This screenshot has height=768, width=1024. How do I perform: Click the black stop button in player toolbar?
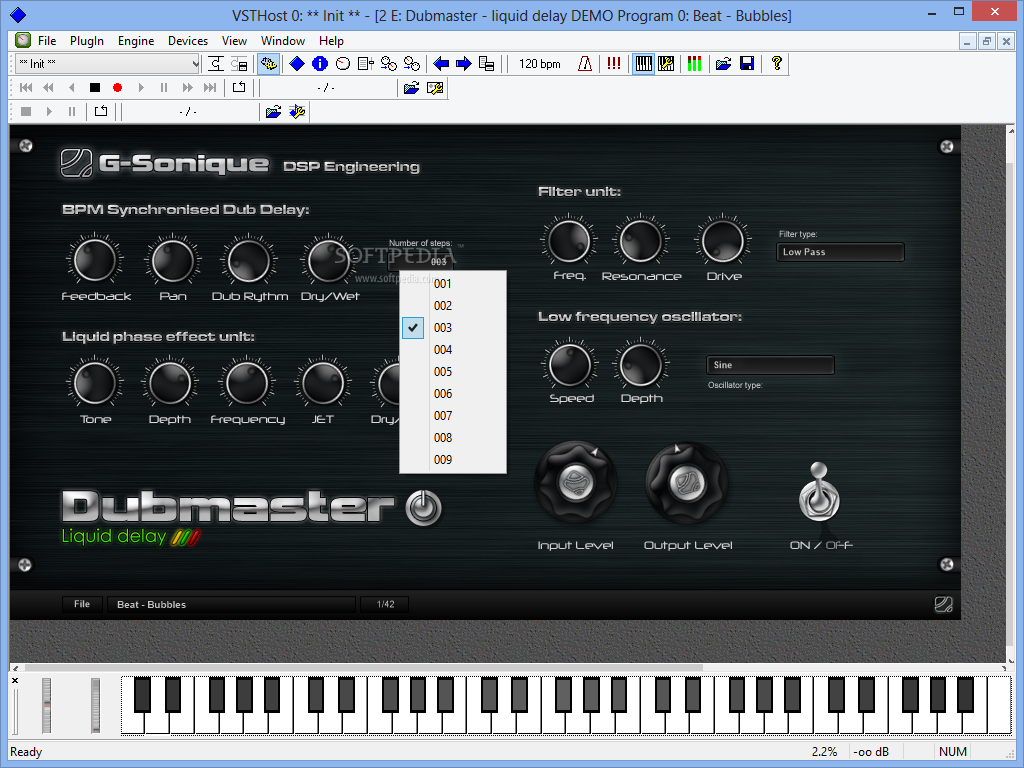point(95,88)
